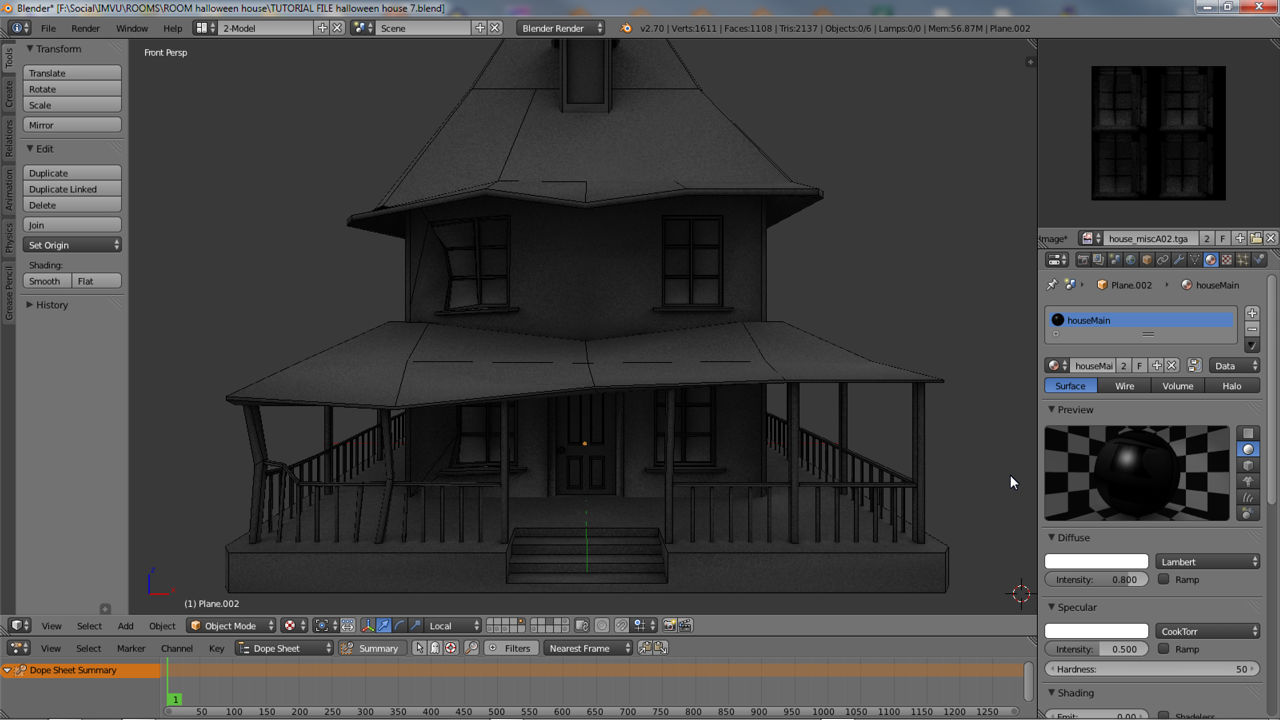The height and width of the screenshot is (720, 1280).
Task: Select the cube preview shape icon
Action: (1248, 465)
